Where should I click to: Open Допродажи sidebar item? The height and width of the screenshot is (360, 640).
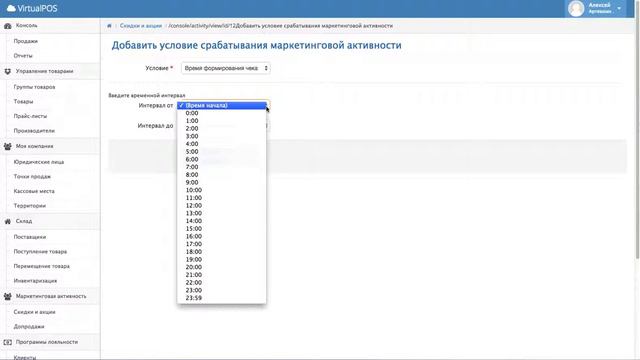(29, 327)
